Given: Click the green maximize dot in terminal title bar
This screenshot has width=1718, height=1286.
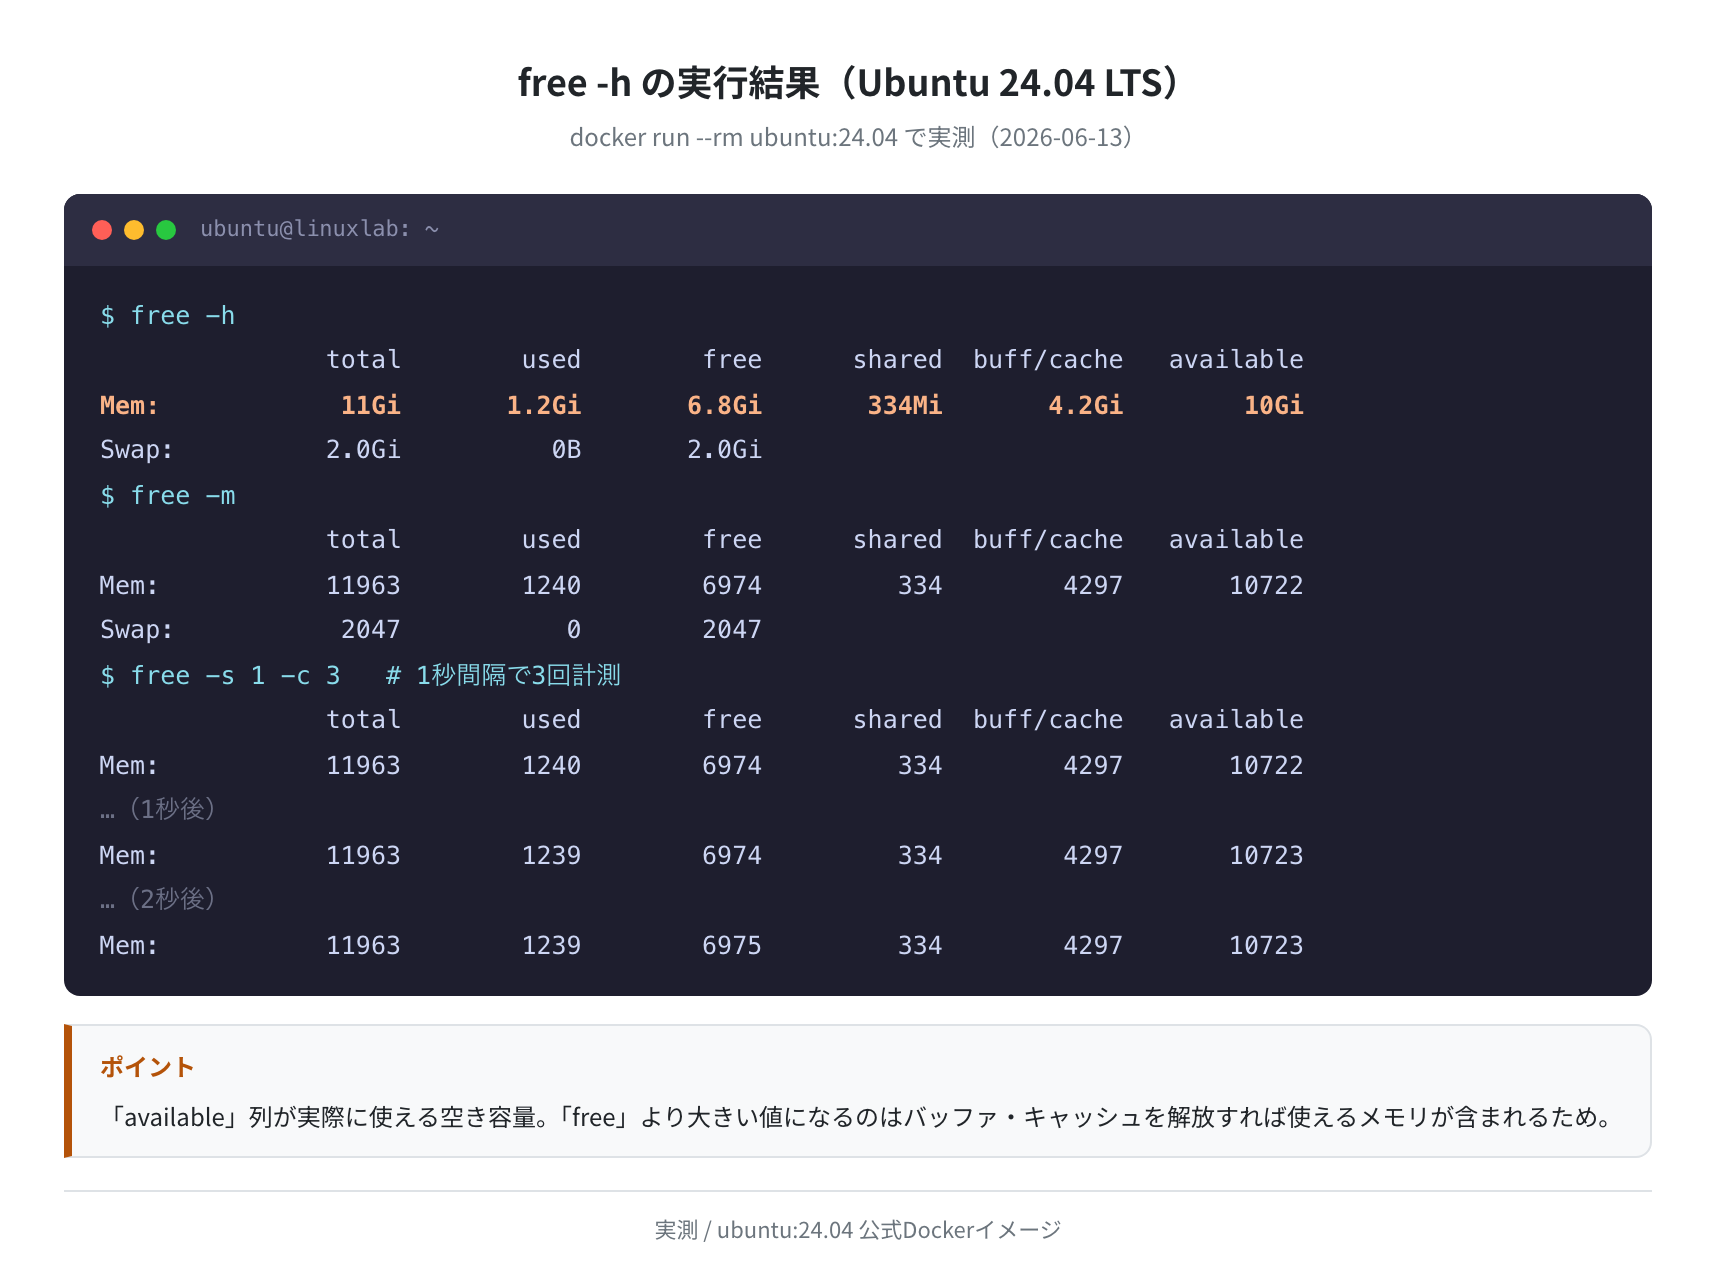Looking at the screenshot, I should [166, 230].
